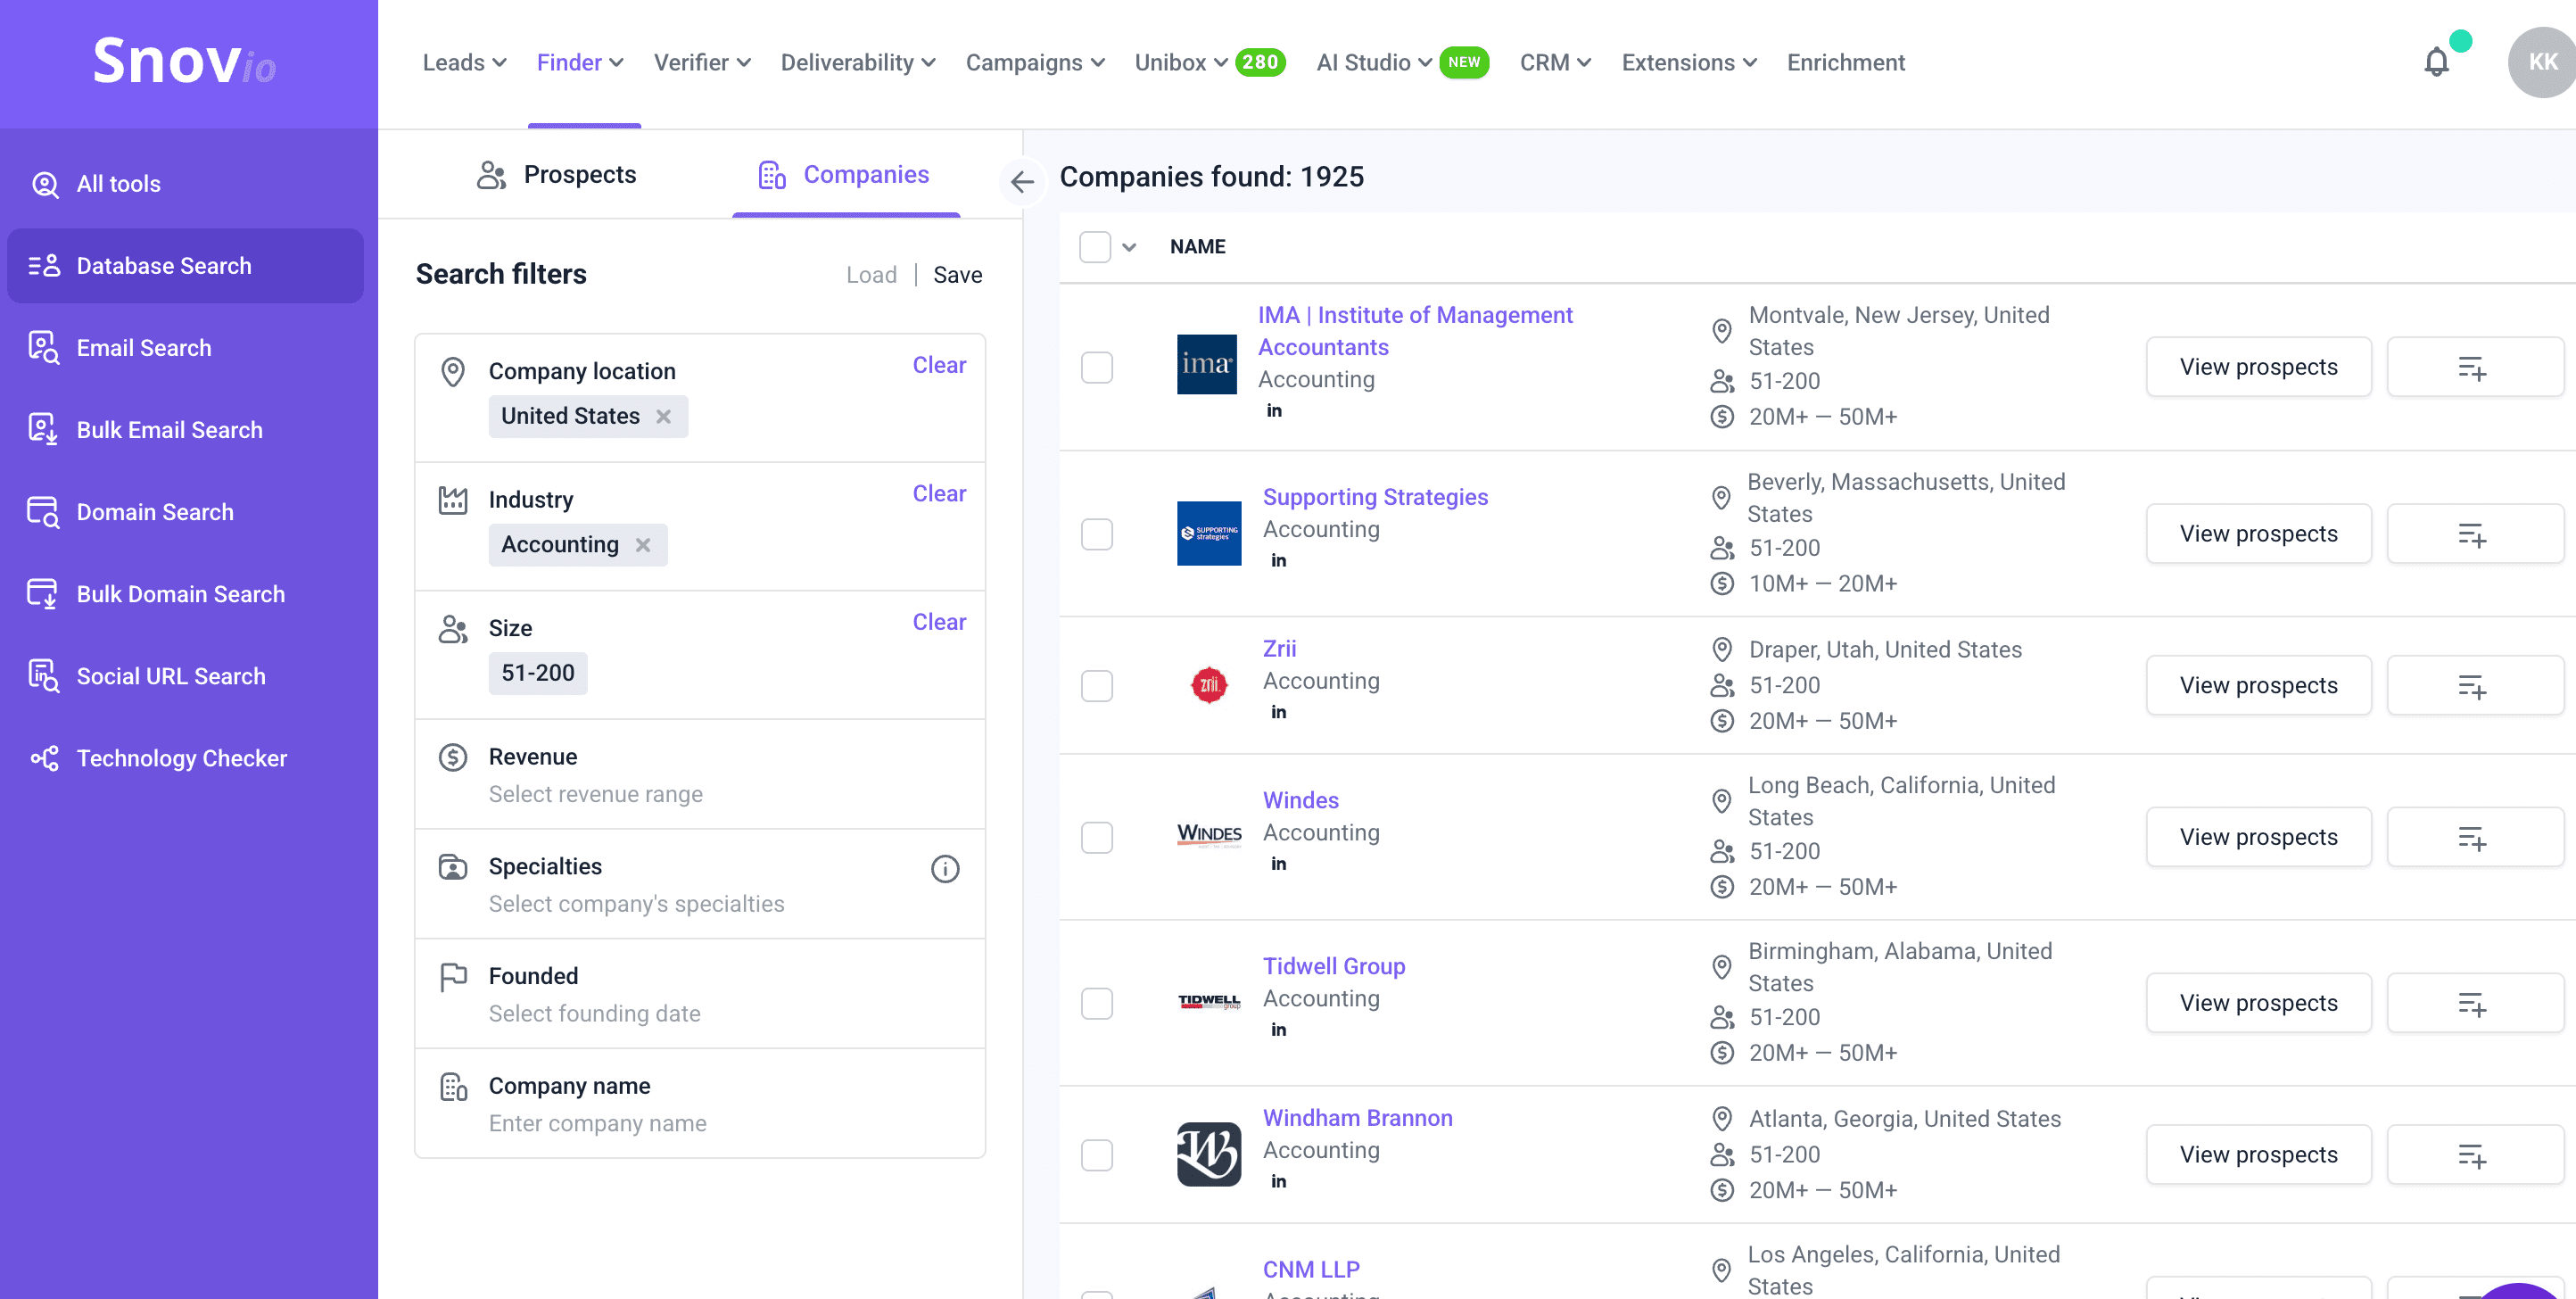Click the Snov.io logo
Screen dimensions: 2576x1299
tap(185, 61)
